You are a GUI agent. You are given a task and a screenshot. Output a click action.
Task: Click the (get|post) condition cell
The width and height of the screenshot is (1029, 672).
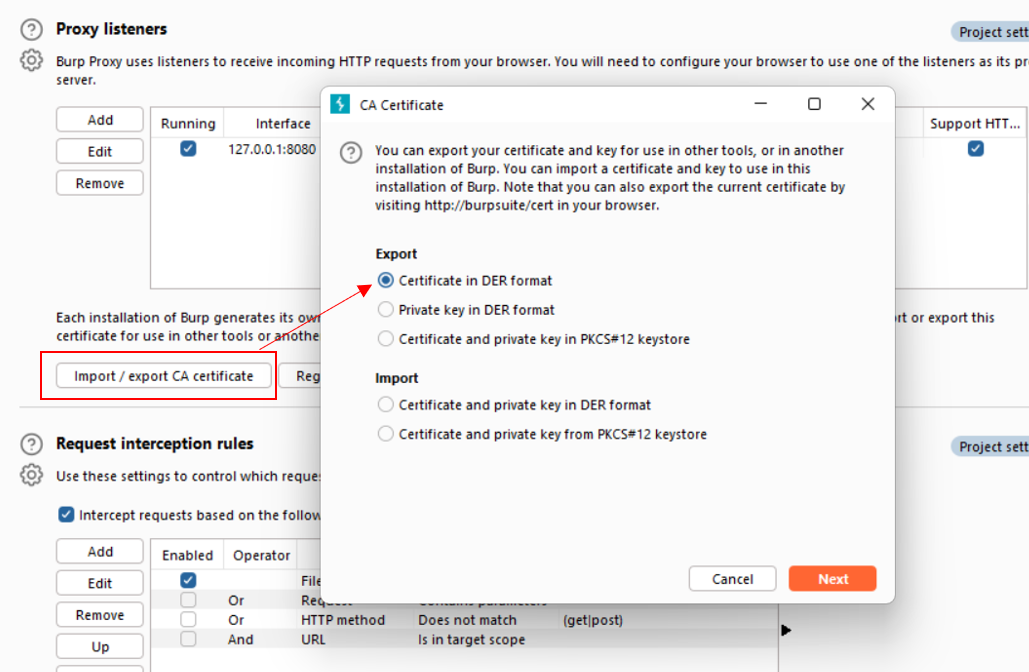(x=593, y=620)
